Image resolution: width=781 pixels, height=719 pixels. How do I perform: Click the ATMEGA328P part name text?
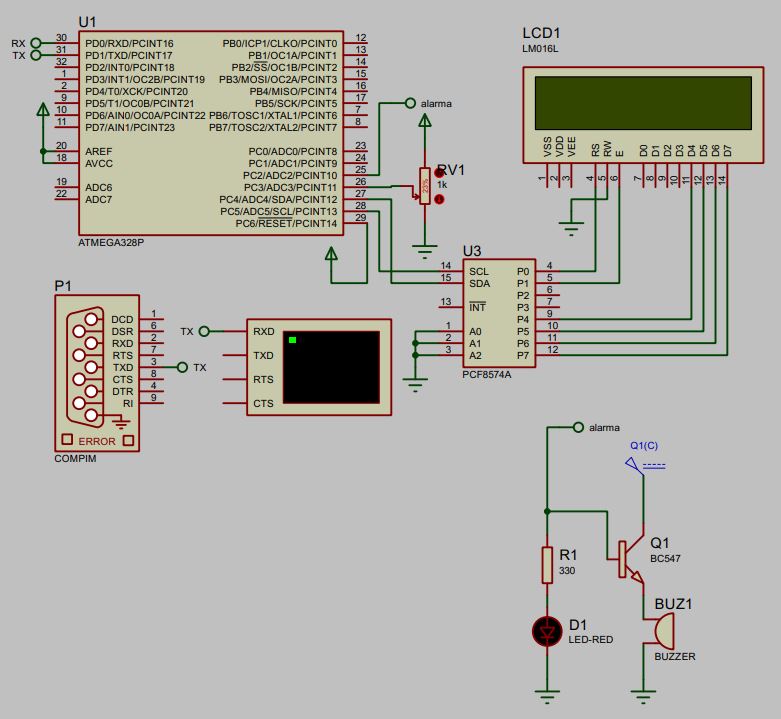pyautogui.click(x=111, y=243)
